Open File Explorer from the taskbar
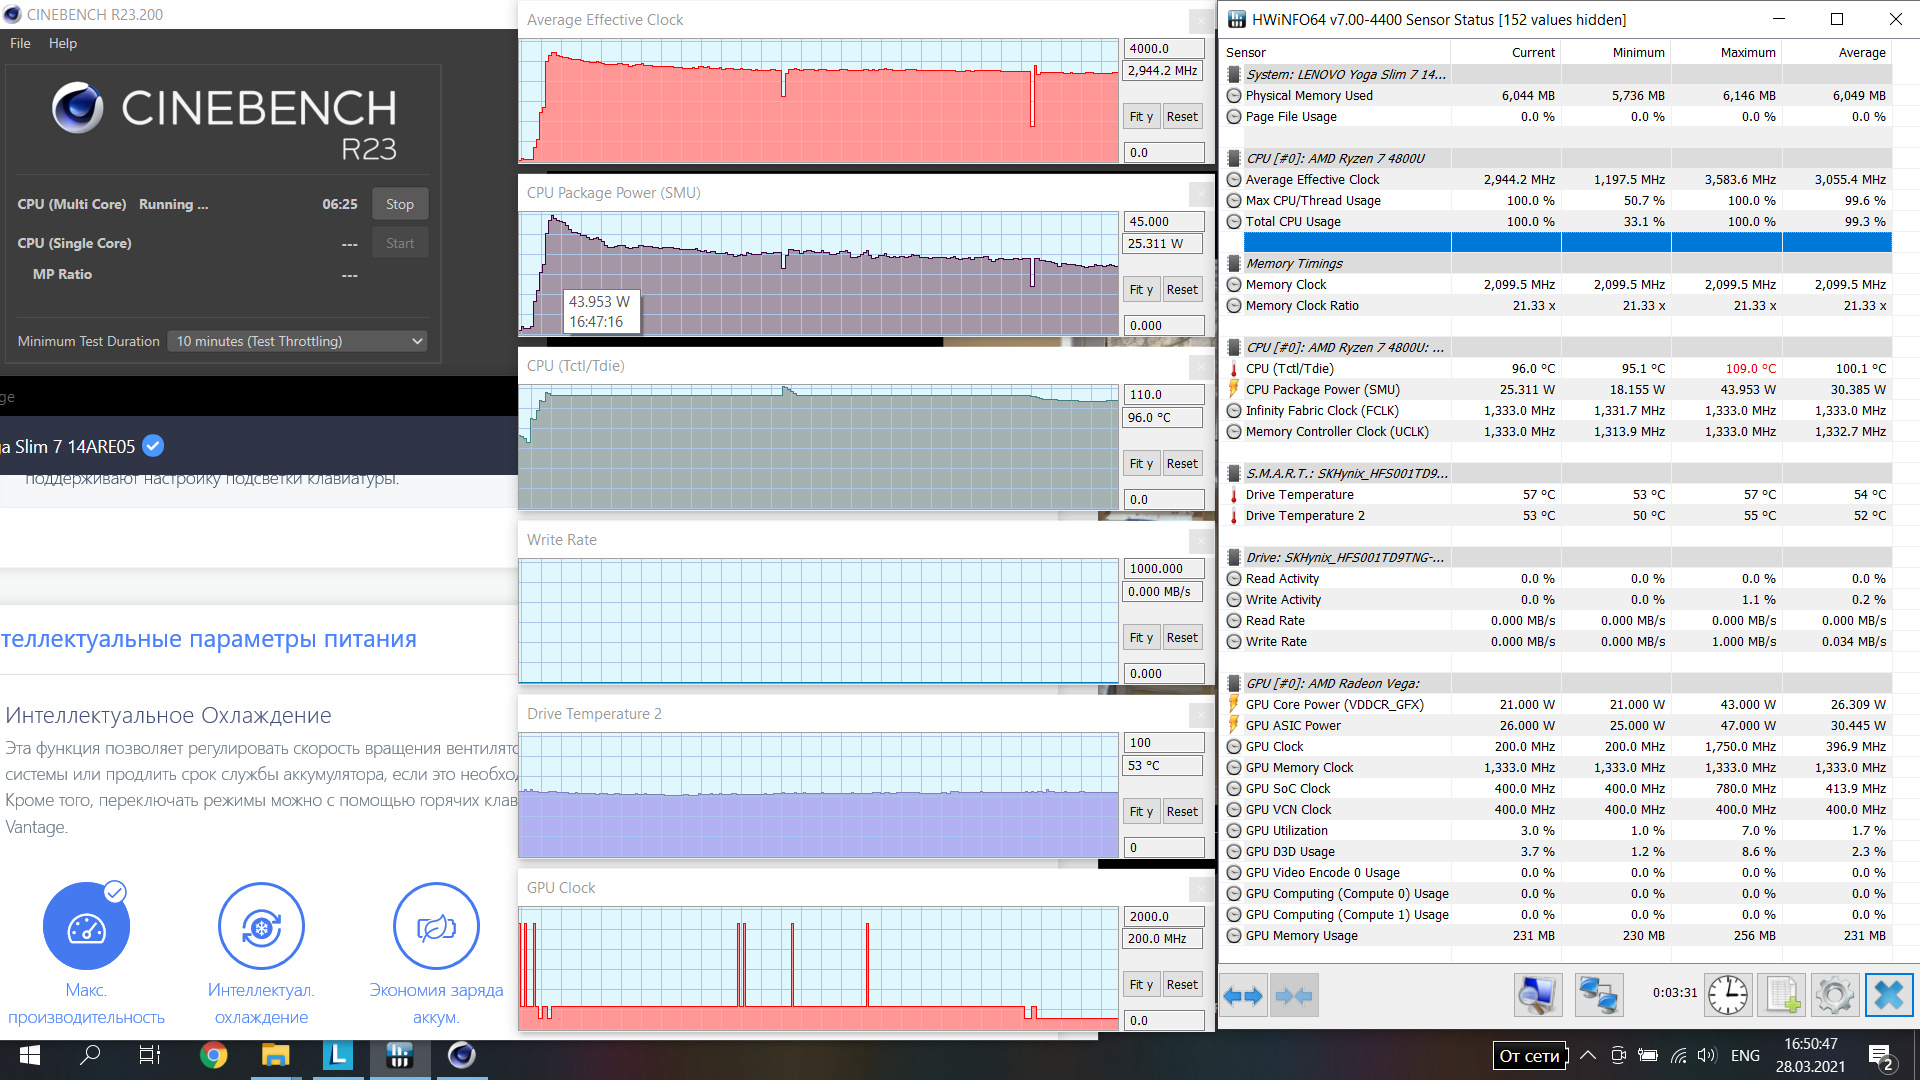Viewport: 1920px width, 1080px height. [275, 1055]
